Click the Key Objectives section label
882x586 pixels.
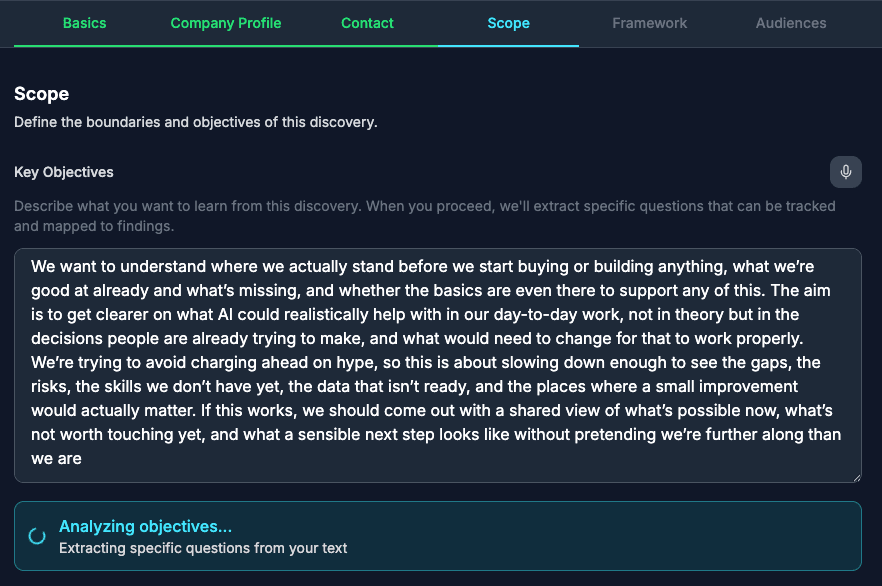click(x=63, y=171)
